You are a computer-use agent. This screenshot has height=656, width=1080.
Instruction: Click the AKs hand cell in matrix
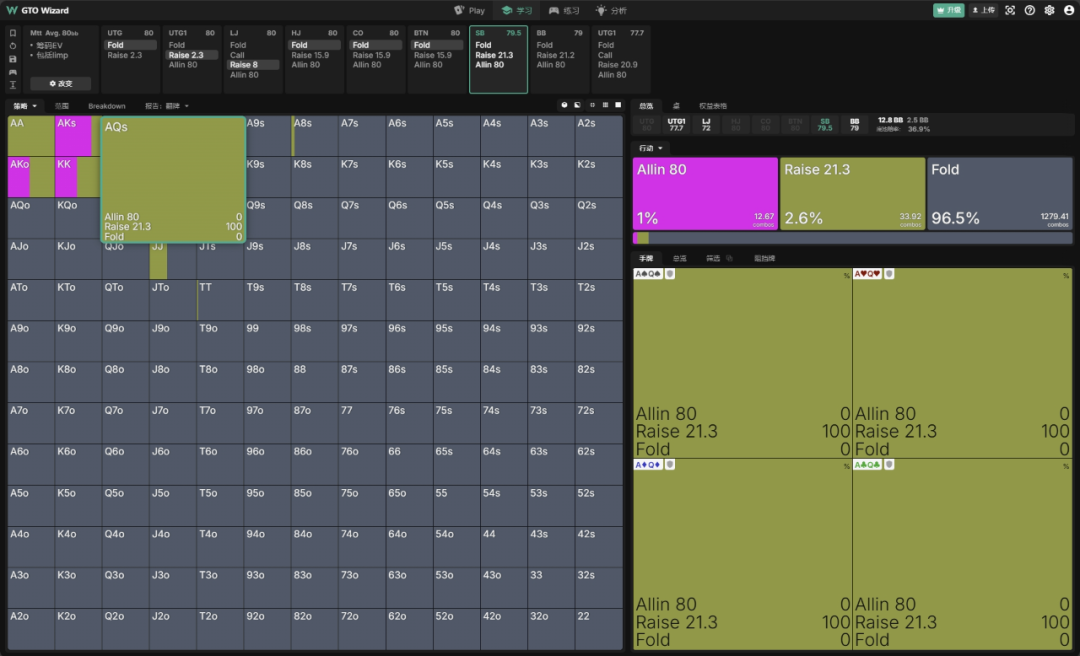tap(78, 136)
